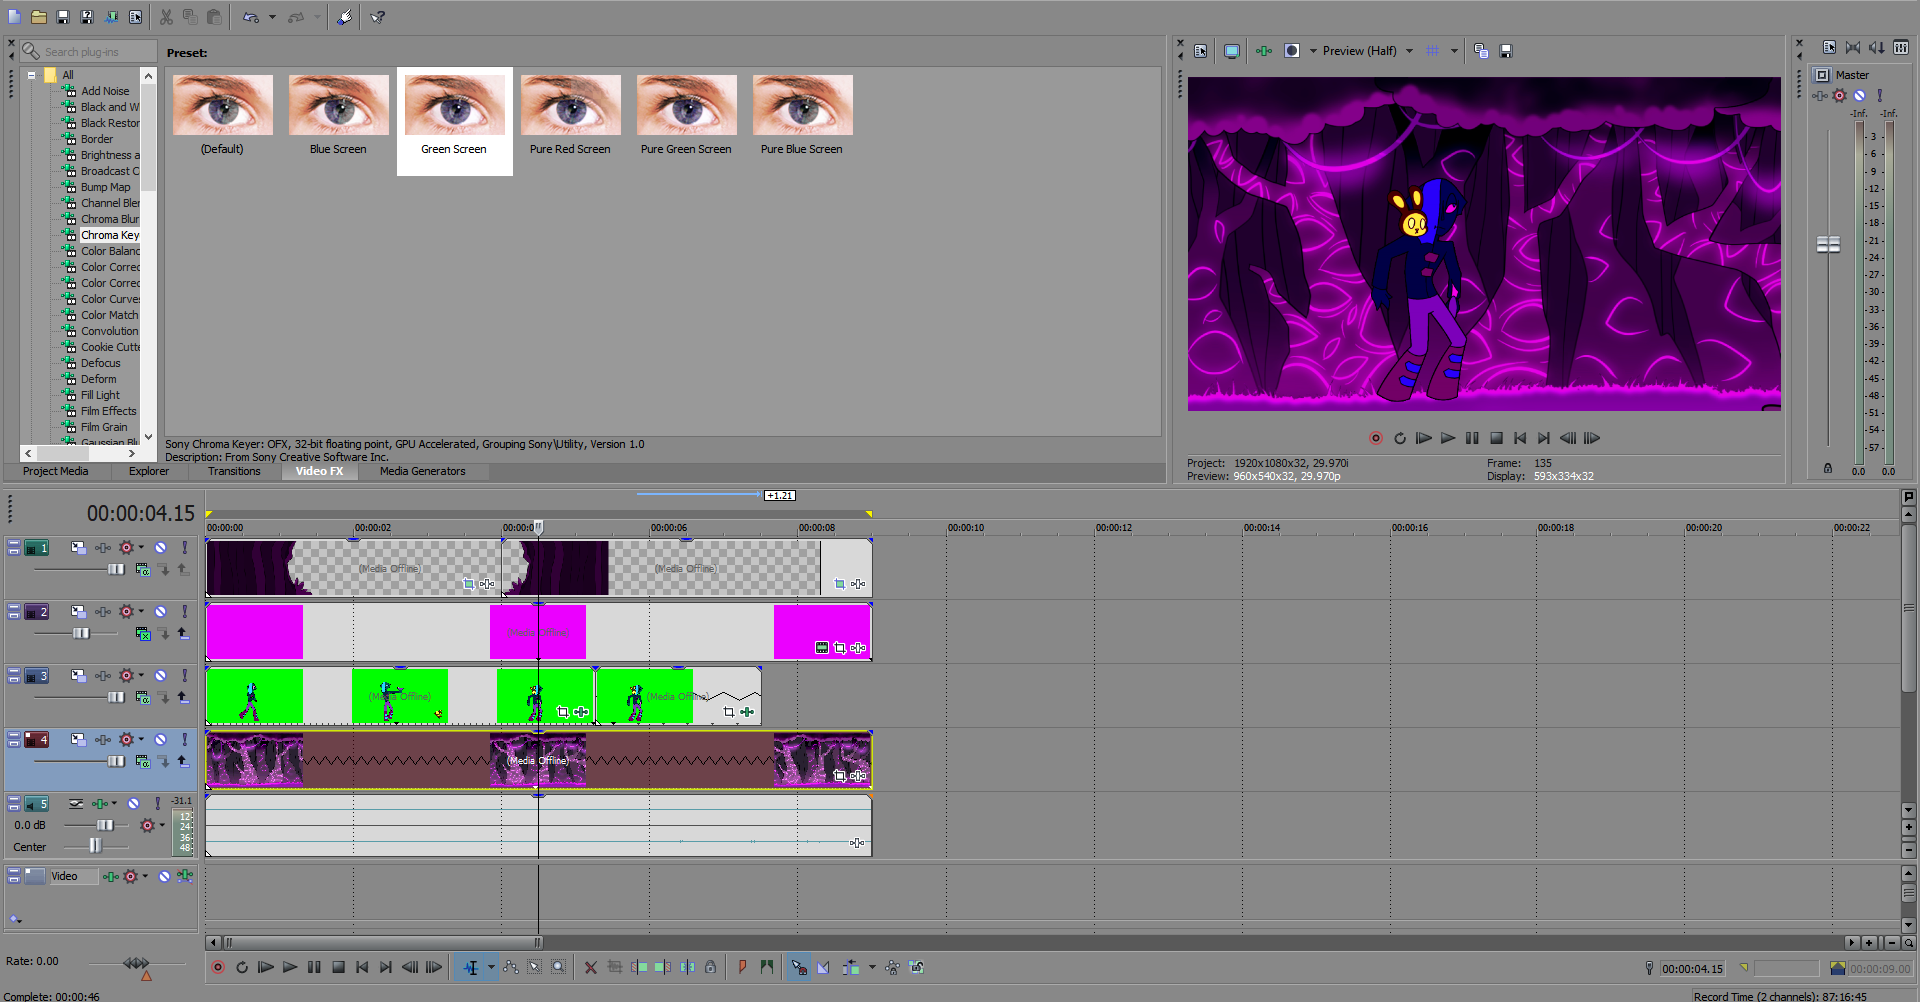1920x1002 pixels.
Task: Open Master FX icon in the mixer
Action: point(1820,96)
